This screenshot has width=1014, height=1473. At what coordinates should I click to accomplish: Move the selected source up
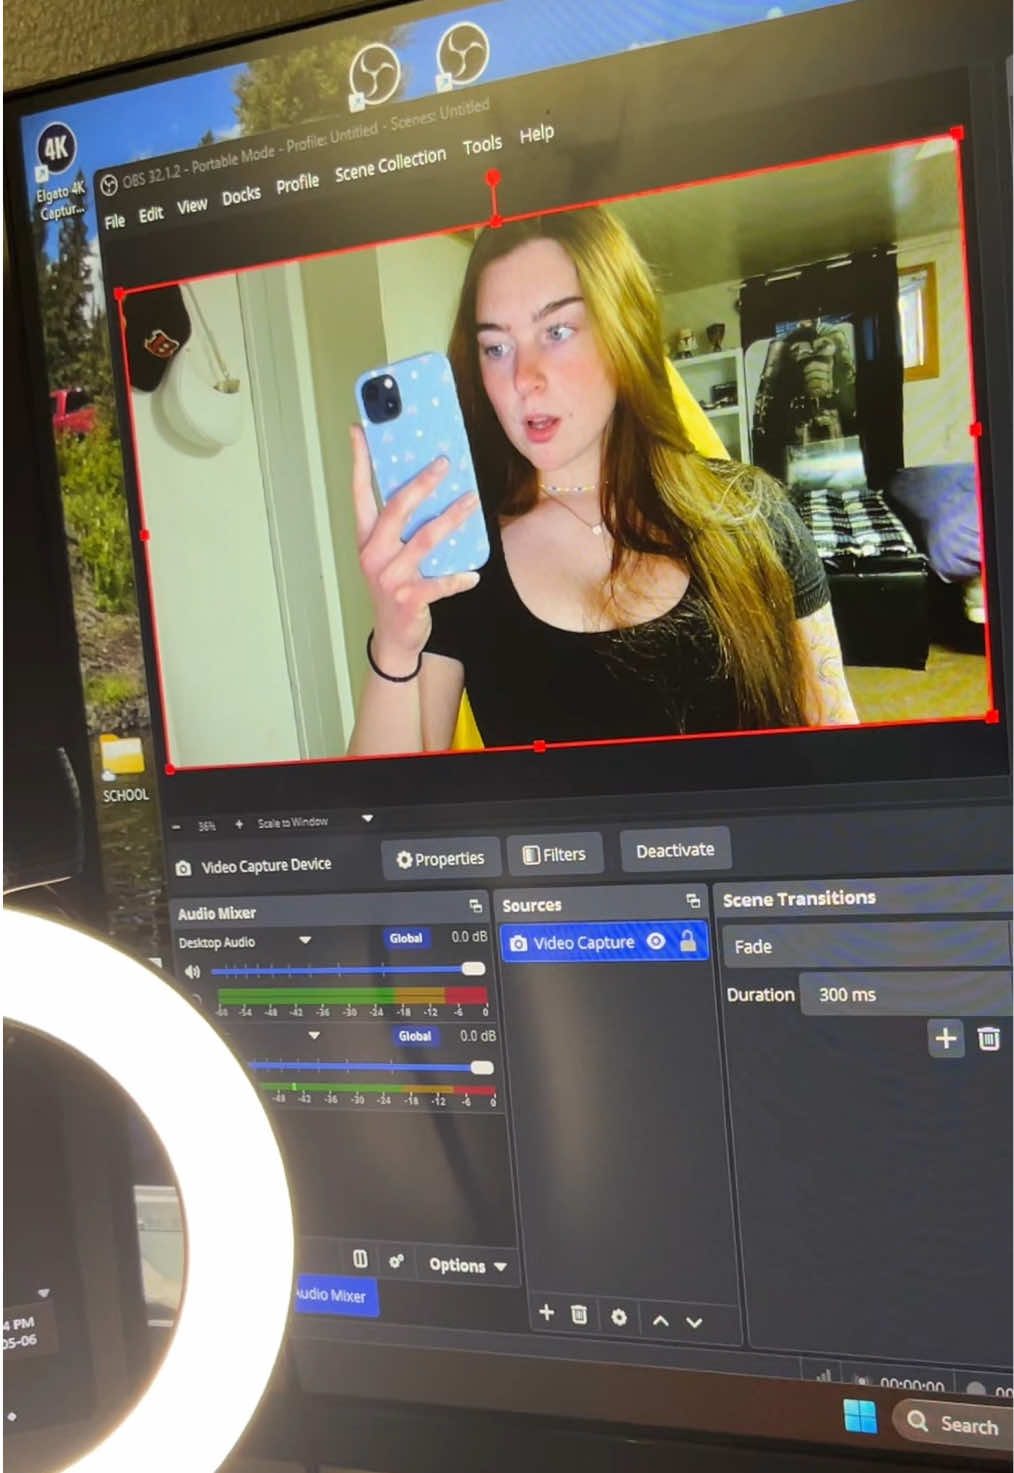coord(660,1320)
